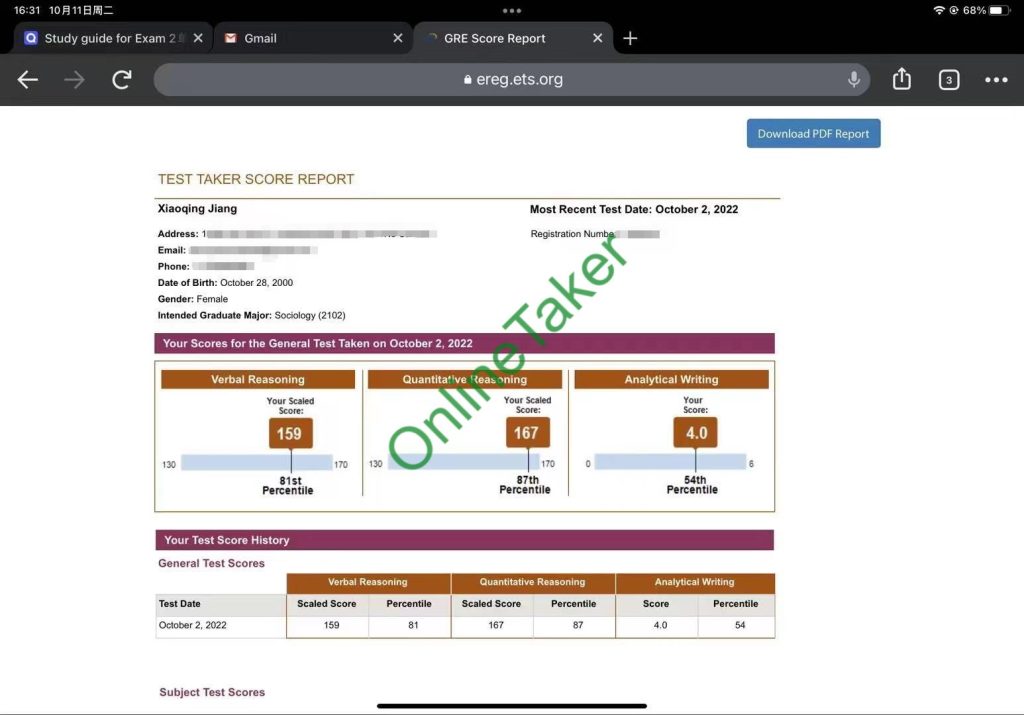Click the status bar time 16:31

tap(27, 10)
